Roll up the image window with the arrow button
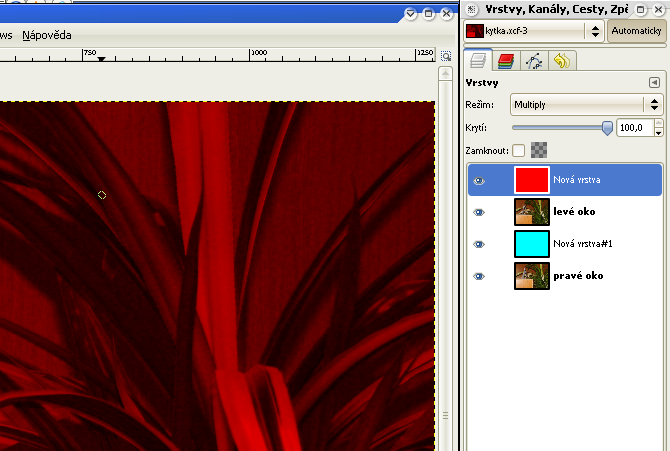Viewport: 670px width, 451px height. (x=410, y=14)
